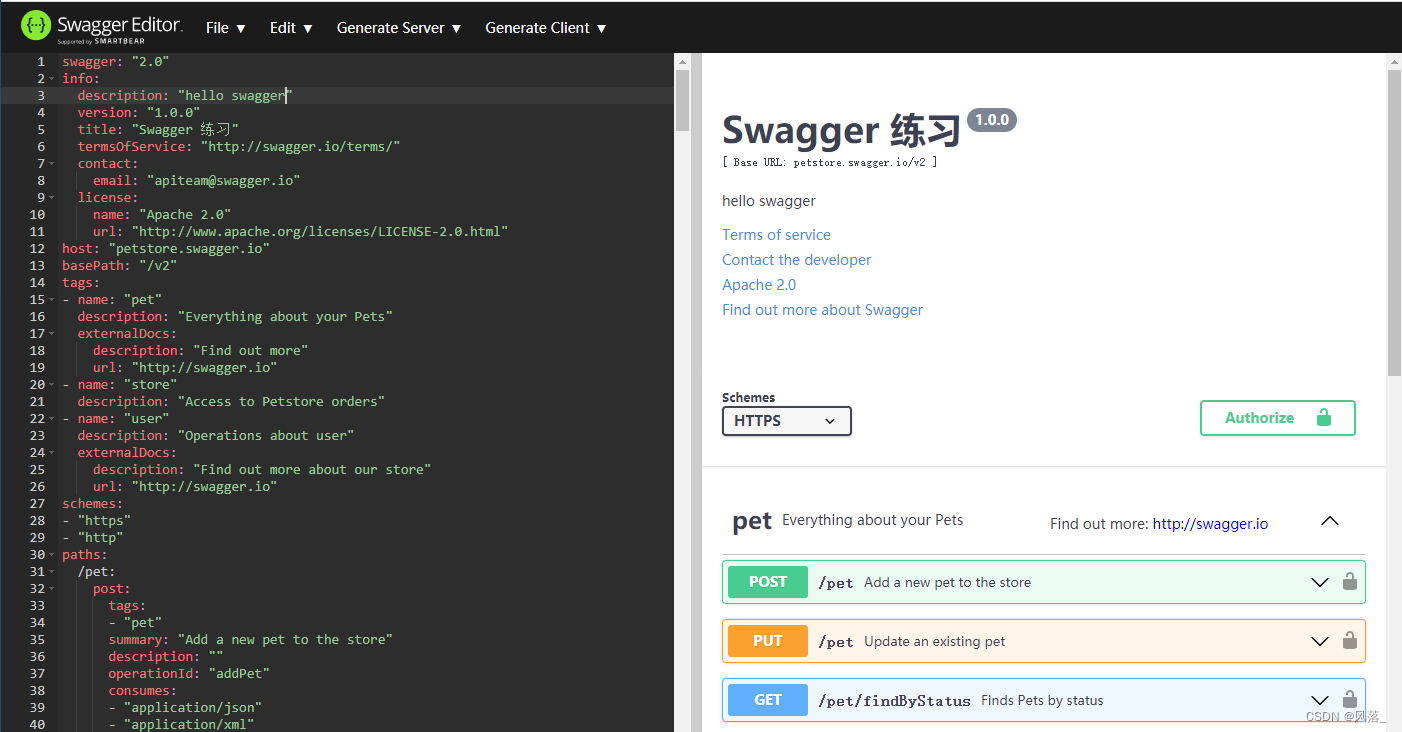This screenshot has height=732, width=1402.
Task: Open the Terms of service link
Action: pos(776,234)
